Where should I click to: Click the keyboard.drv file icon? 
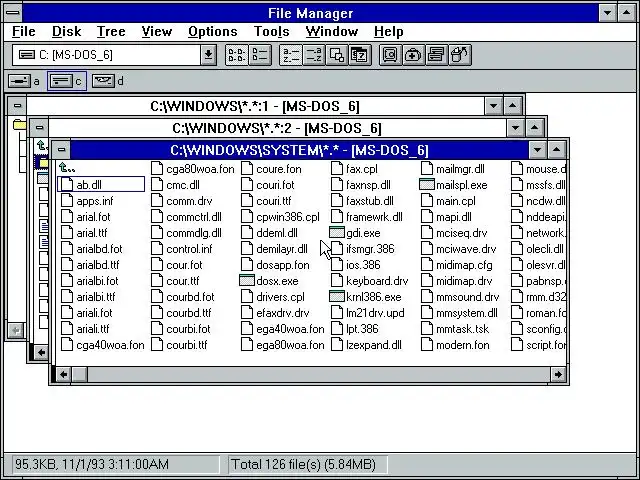[x=337, y=281]
